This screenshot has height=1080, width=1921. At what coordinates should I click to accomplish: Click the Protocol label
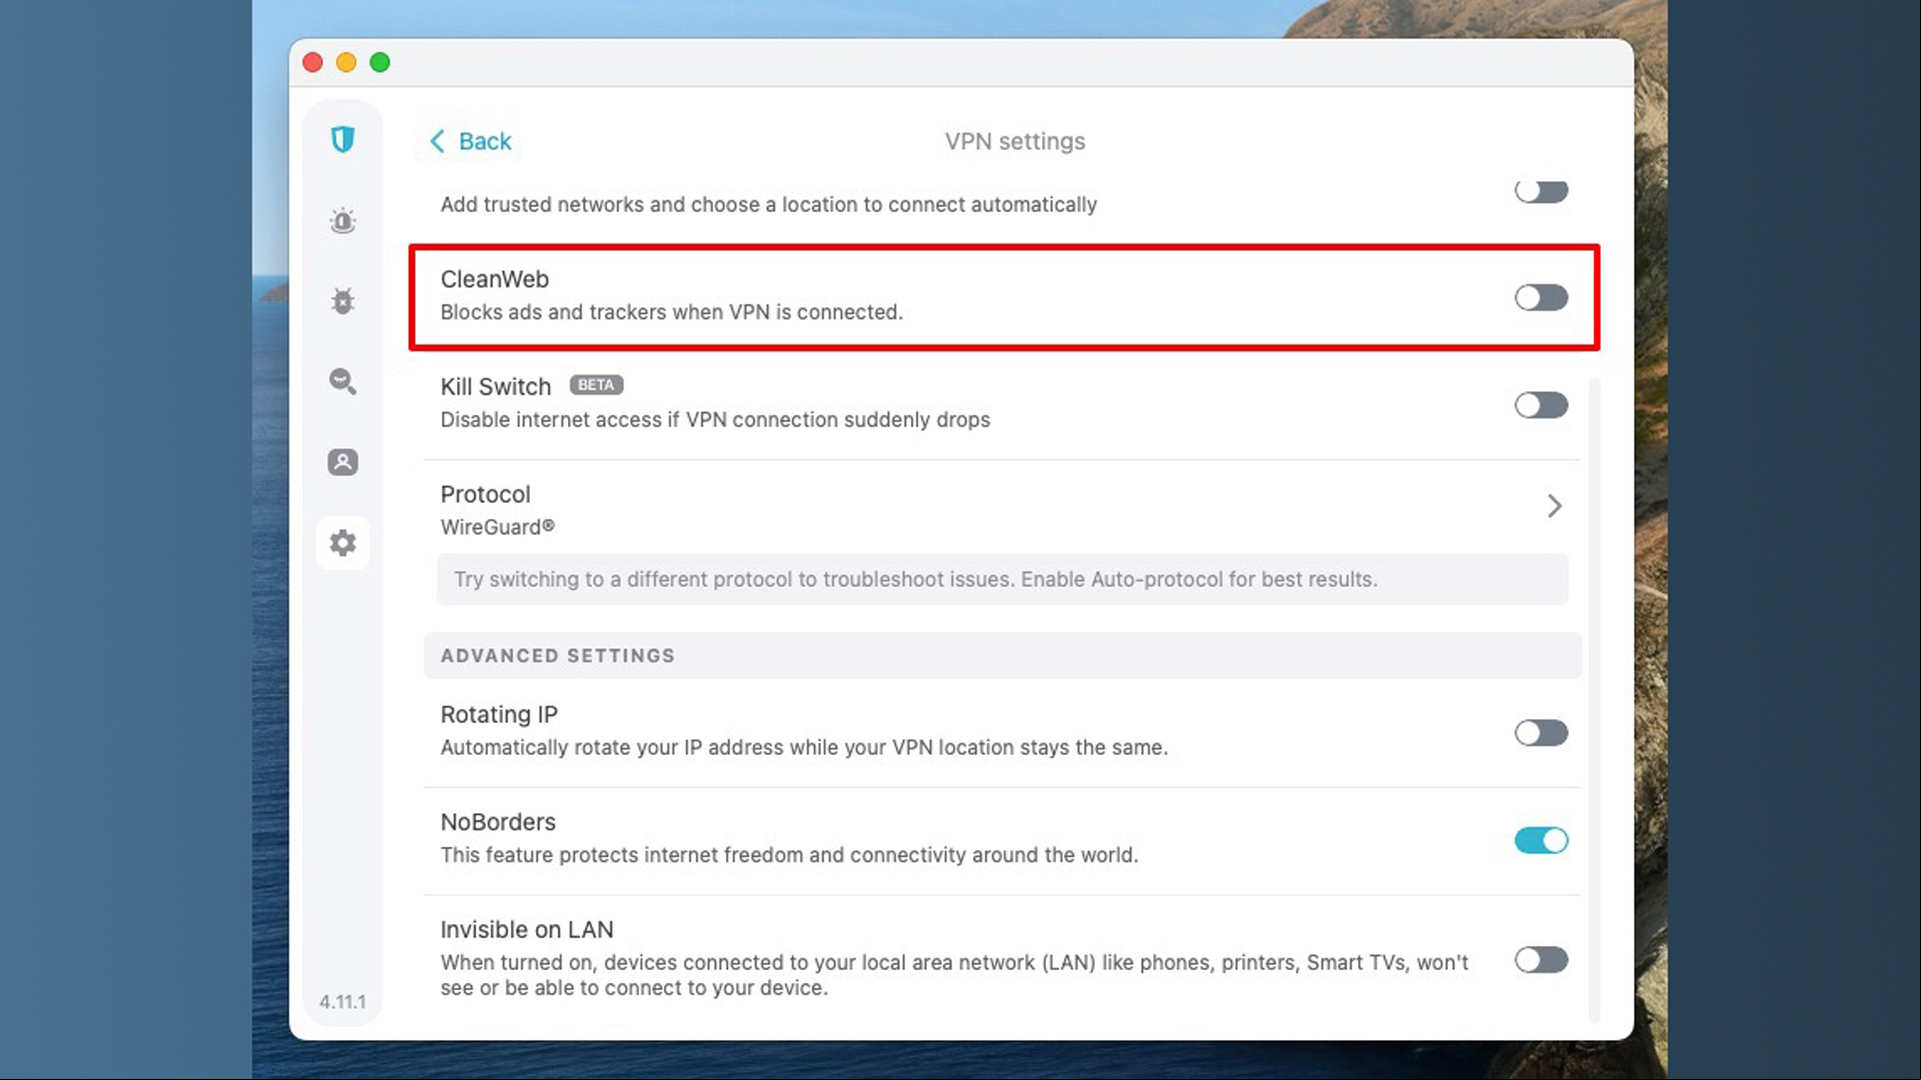point(485,494)
